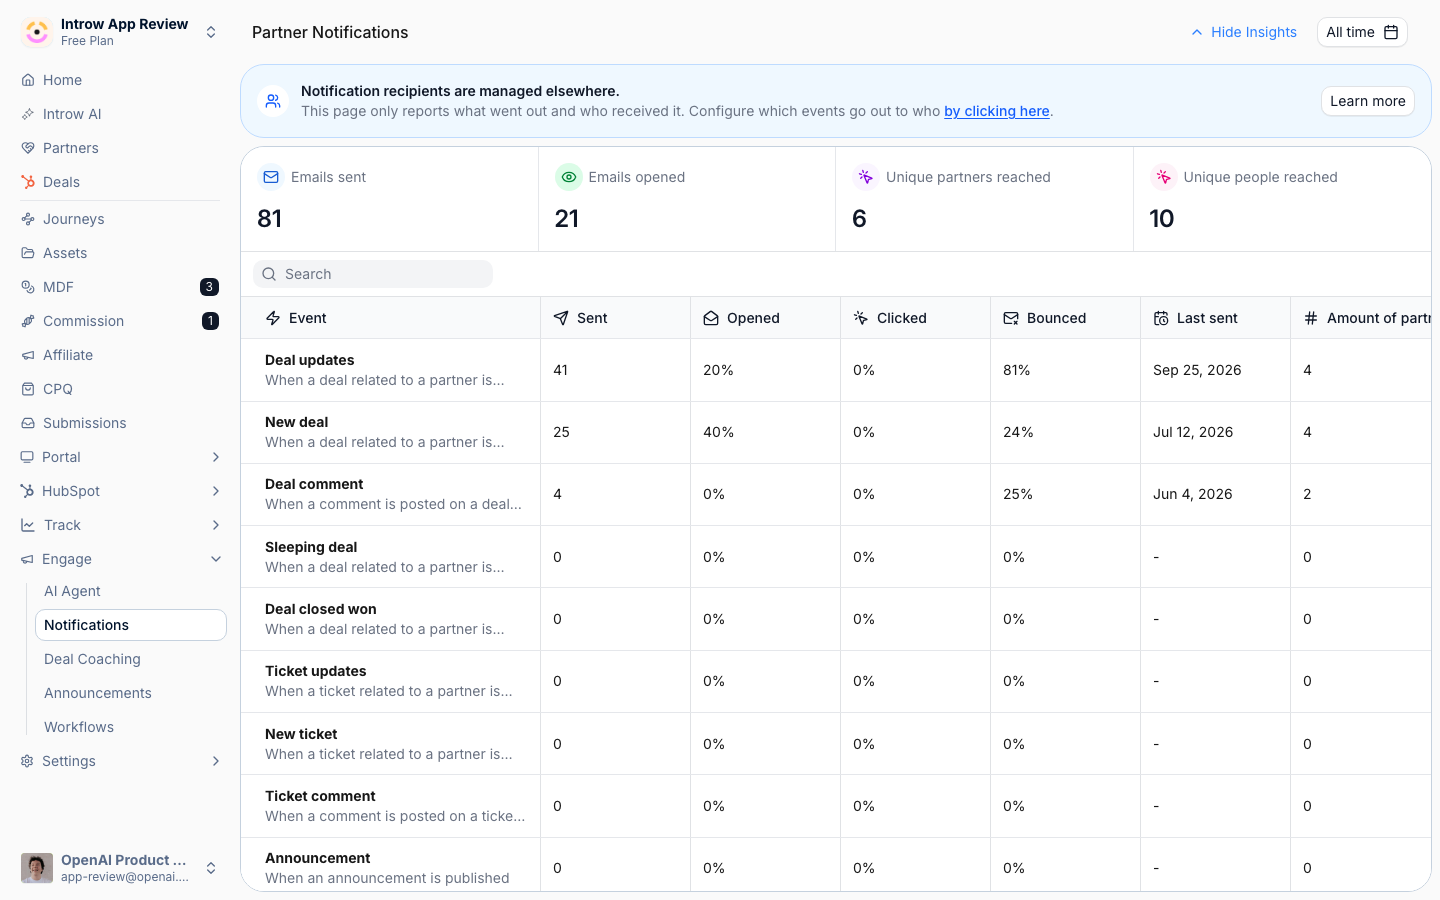Click the Journeys sidebar icon
The width and height of the screenshot is (1440, 900).
click(28, 219)
